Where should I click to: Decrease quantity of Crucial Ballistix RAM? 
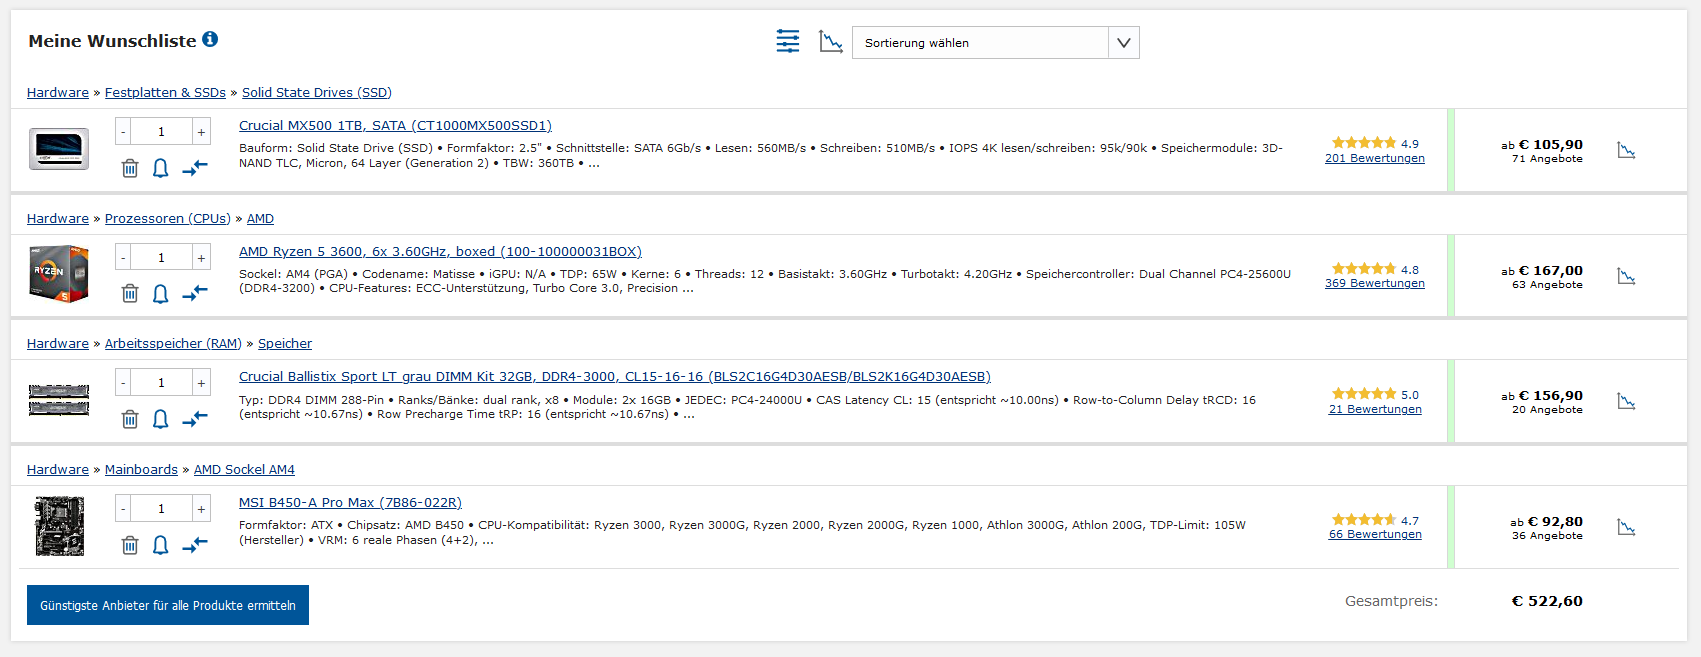click(x=124, y=383)
